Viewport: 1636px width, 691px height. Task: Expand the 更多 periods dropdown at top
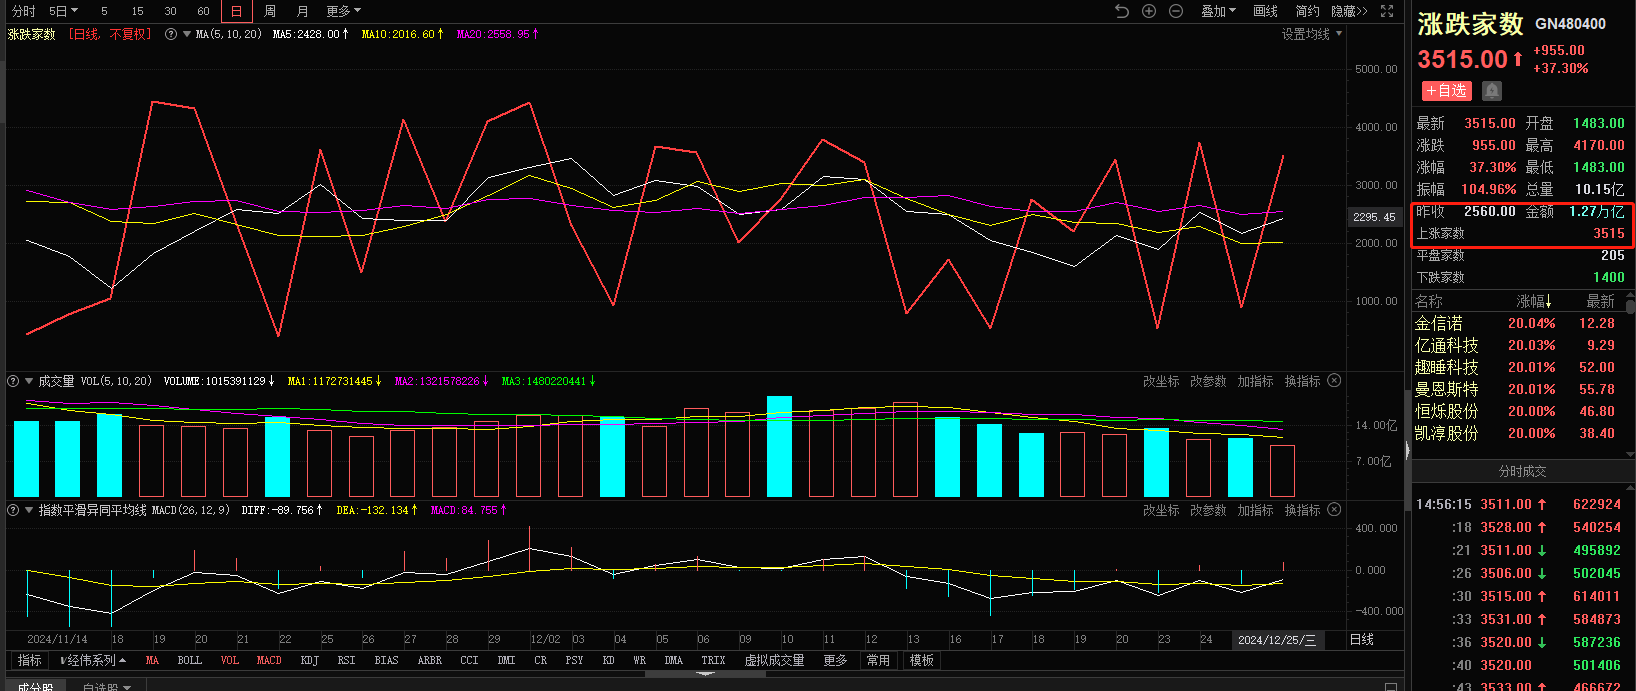(343, 11)
